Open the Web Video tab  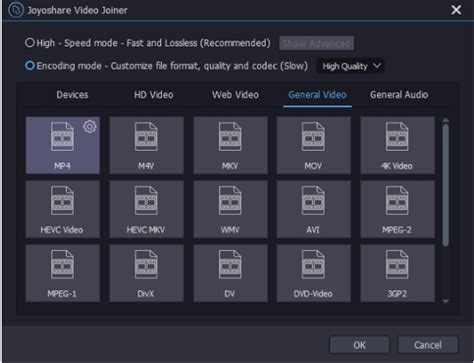point(235,95)
